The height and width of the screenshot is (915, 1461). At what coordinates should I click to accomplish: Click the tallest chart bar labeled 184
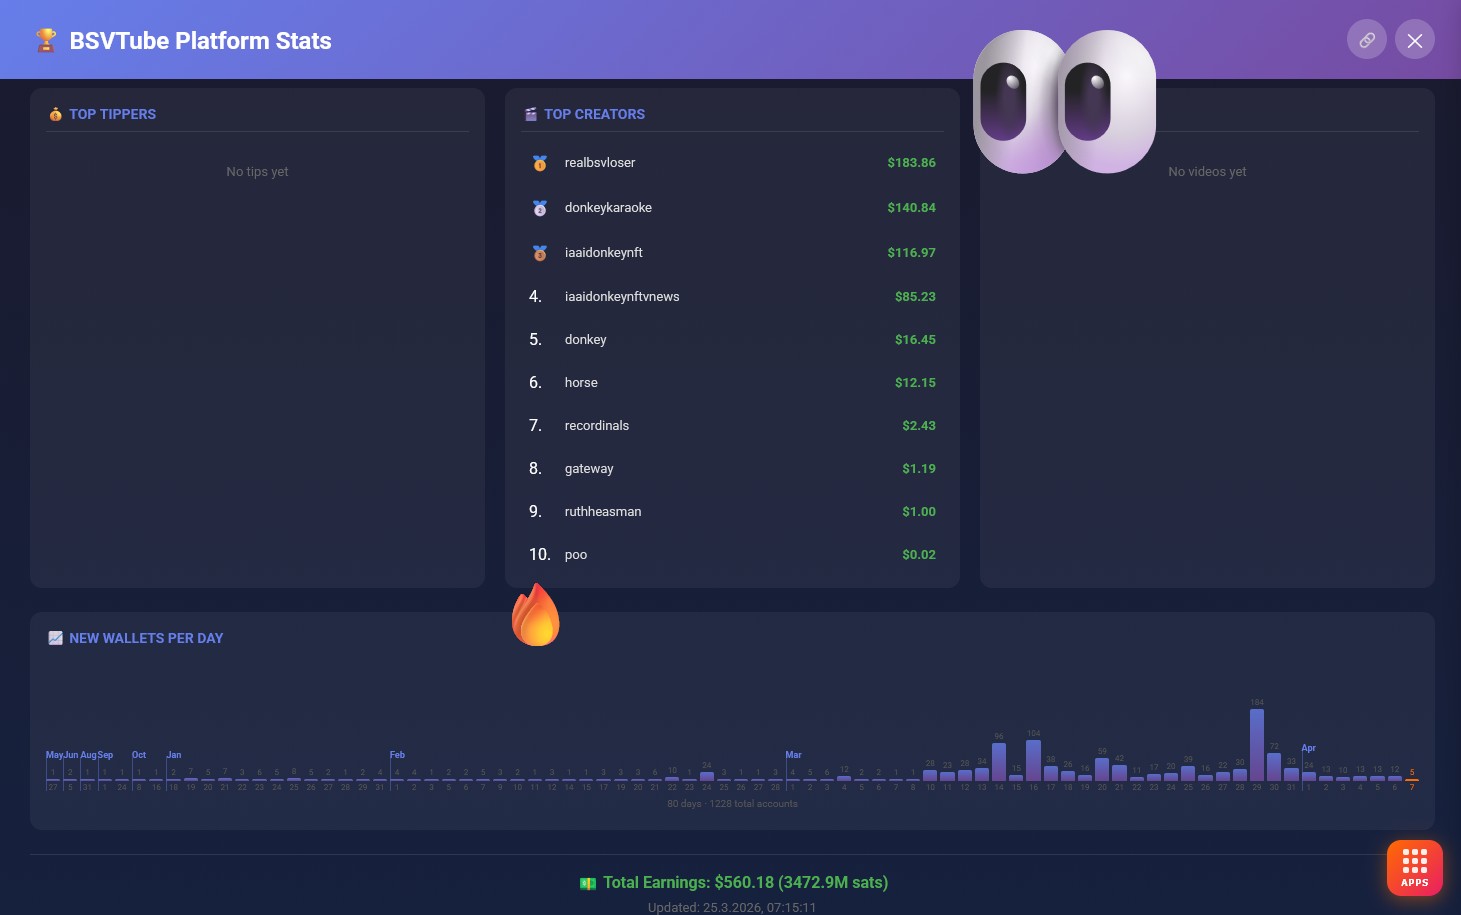tap(1257, 745)
